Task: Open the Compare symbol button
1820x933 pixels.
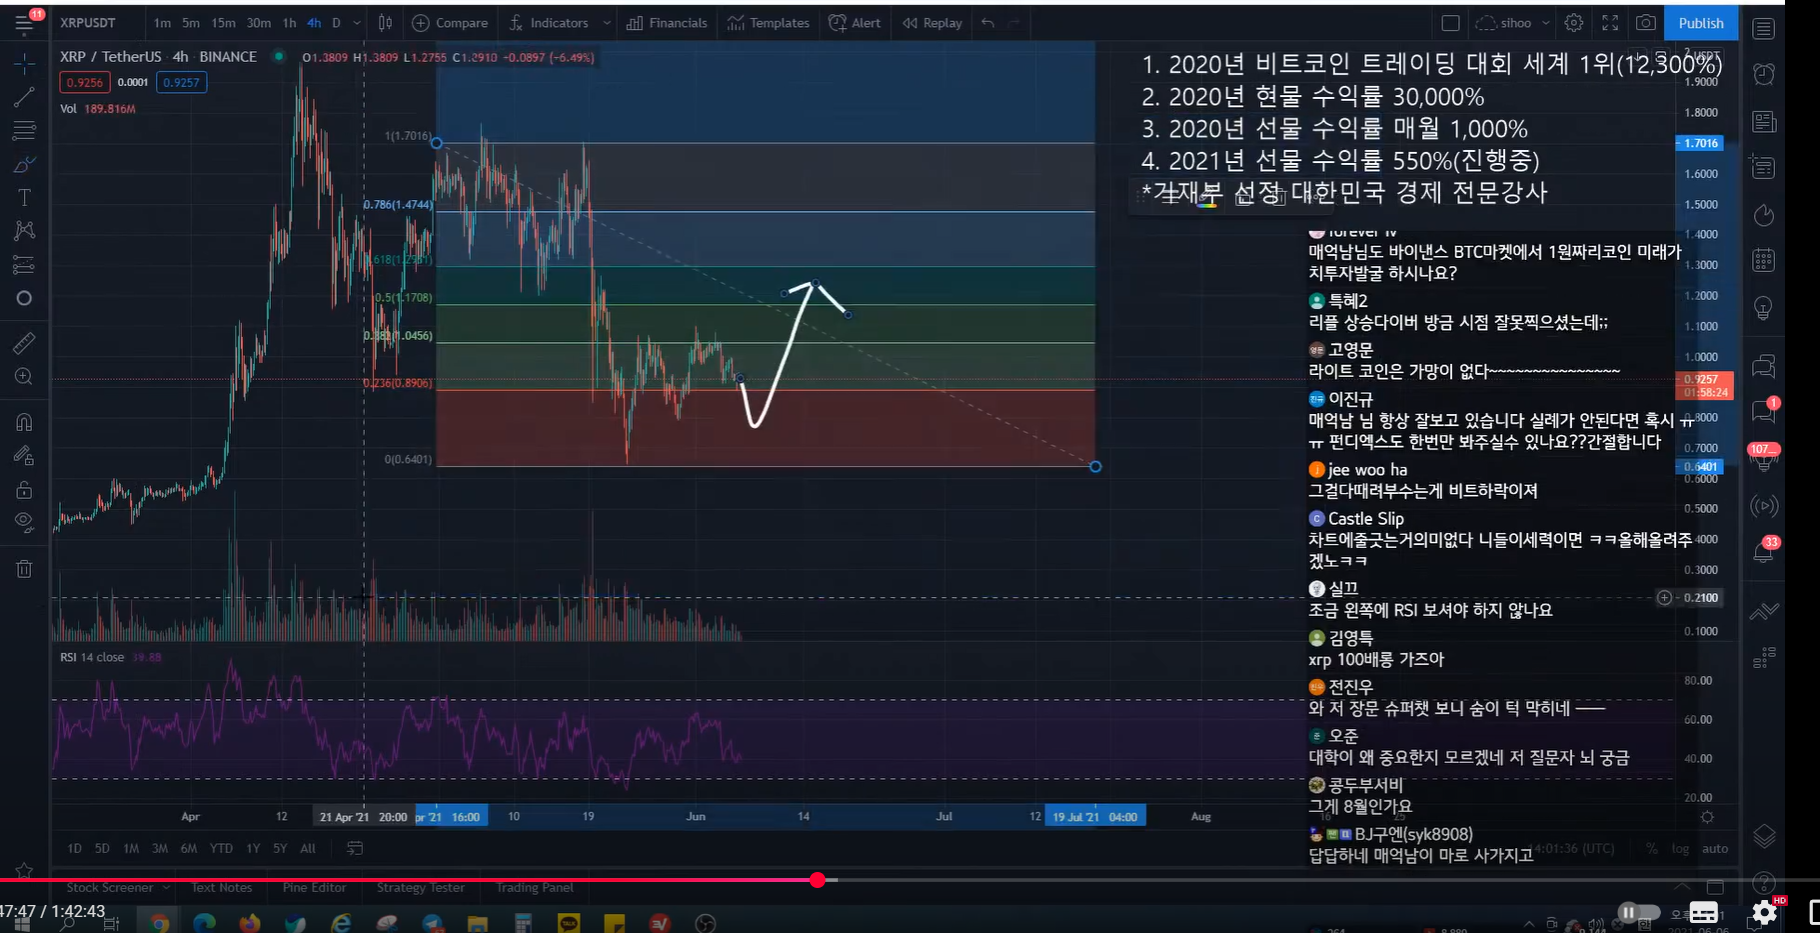Action: [450, 23]
